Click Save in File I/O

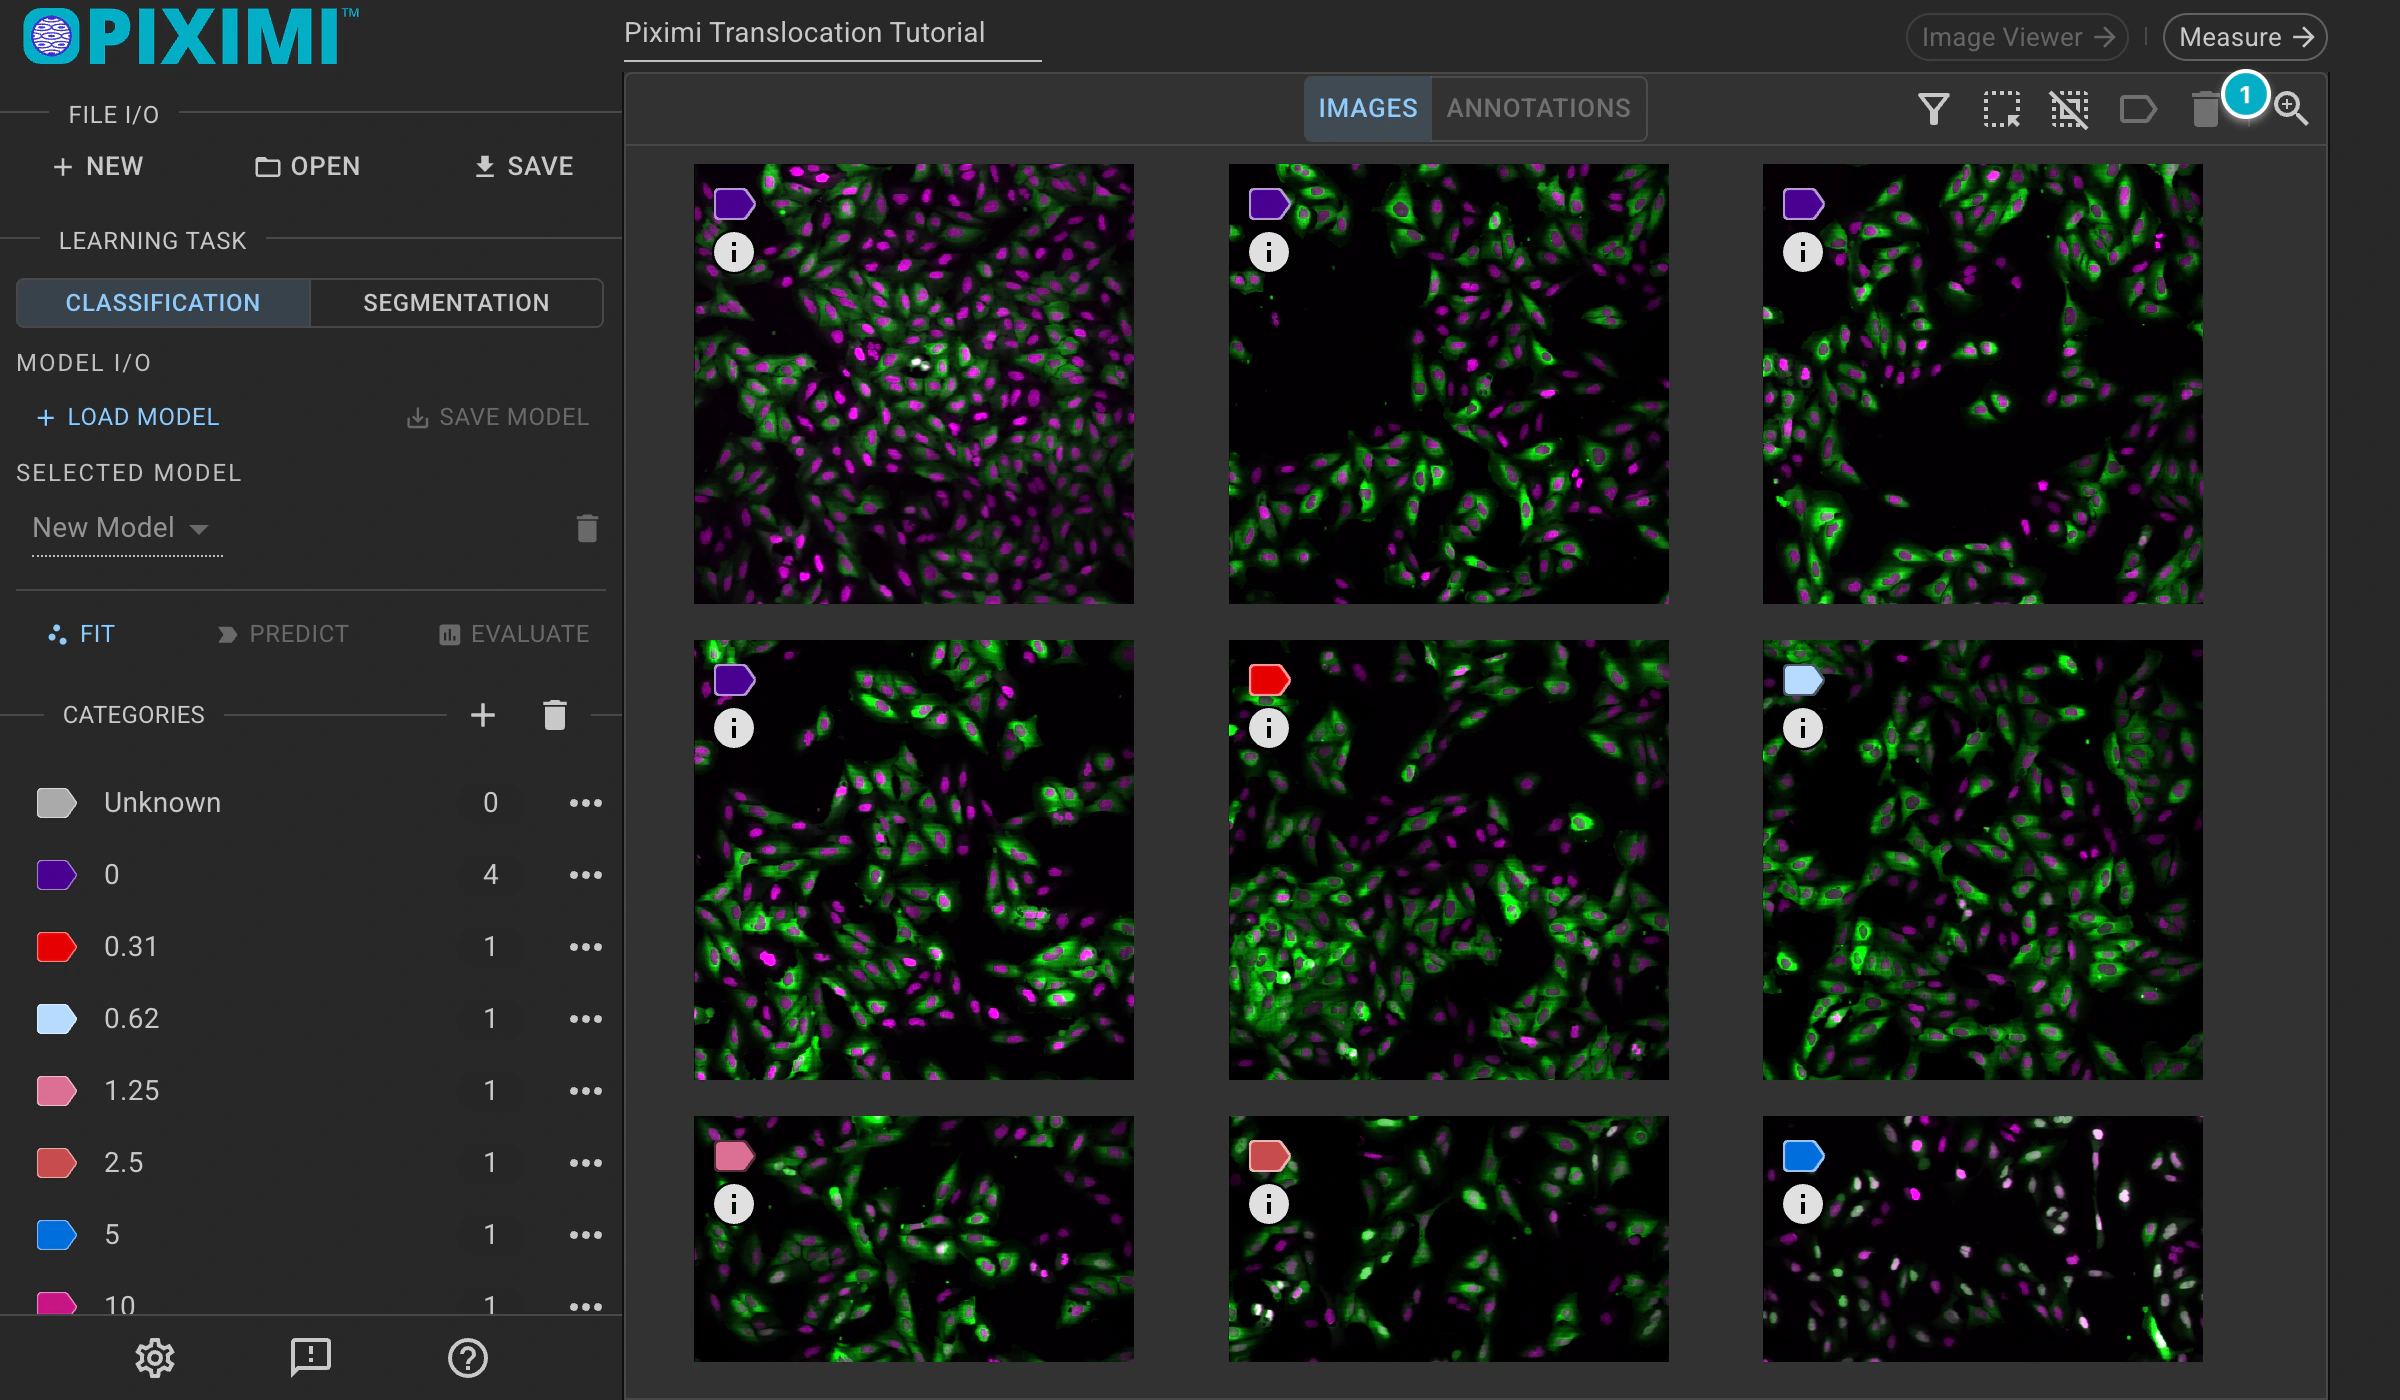(524, 166)
